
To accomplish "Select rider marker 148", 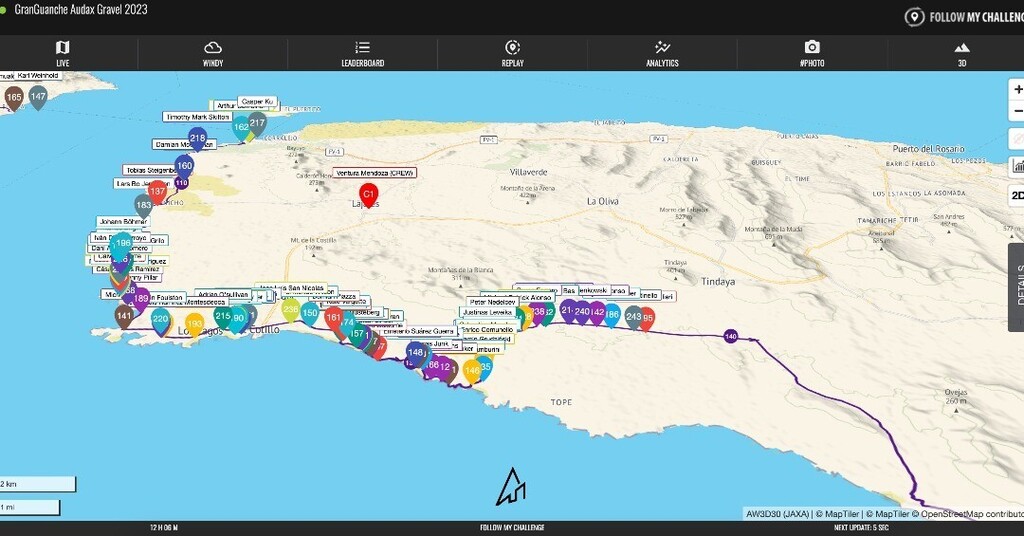I will tap(416, 353).
